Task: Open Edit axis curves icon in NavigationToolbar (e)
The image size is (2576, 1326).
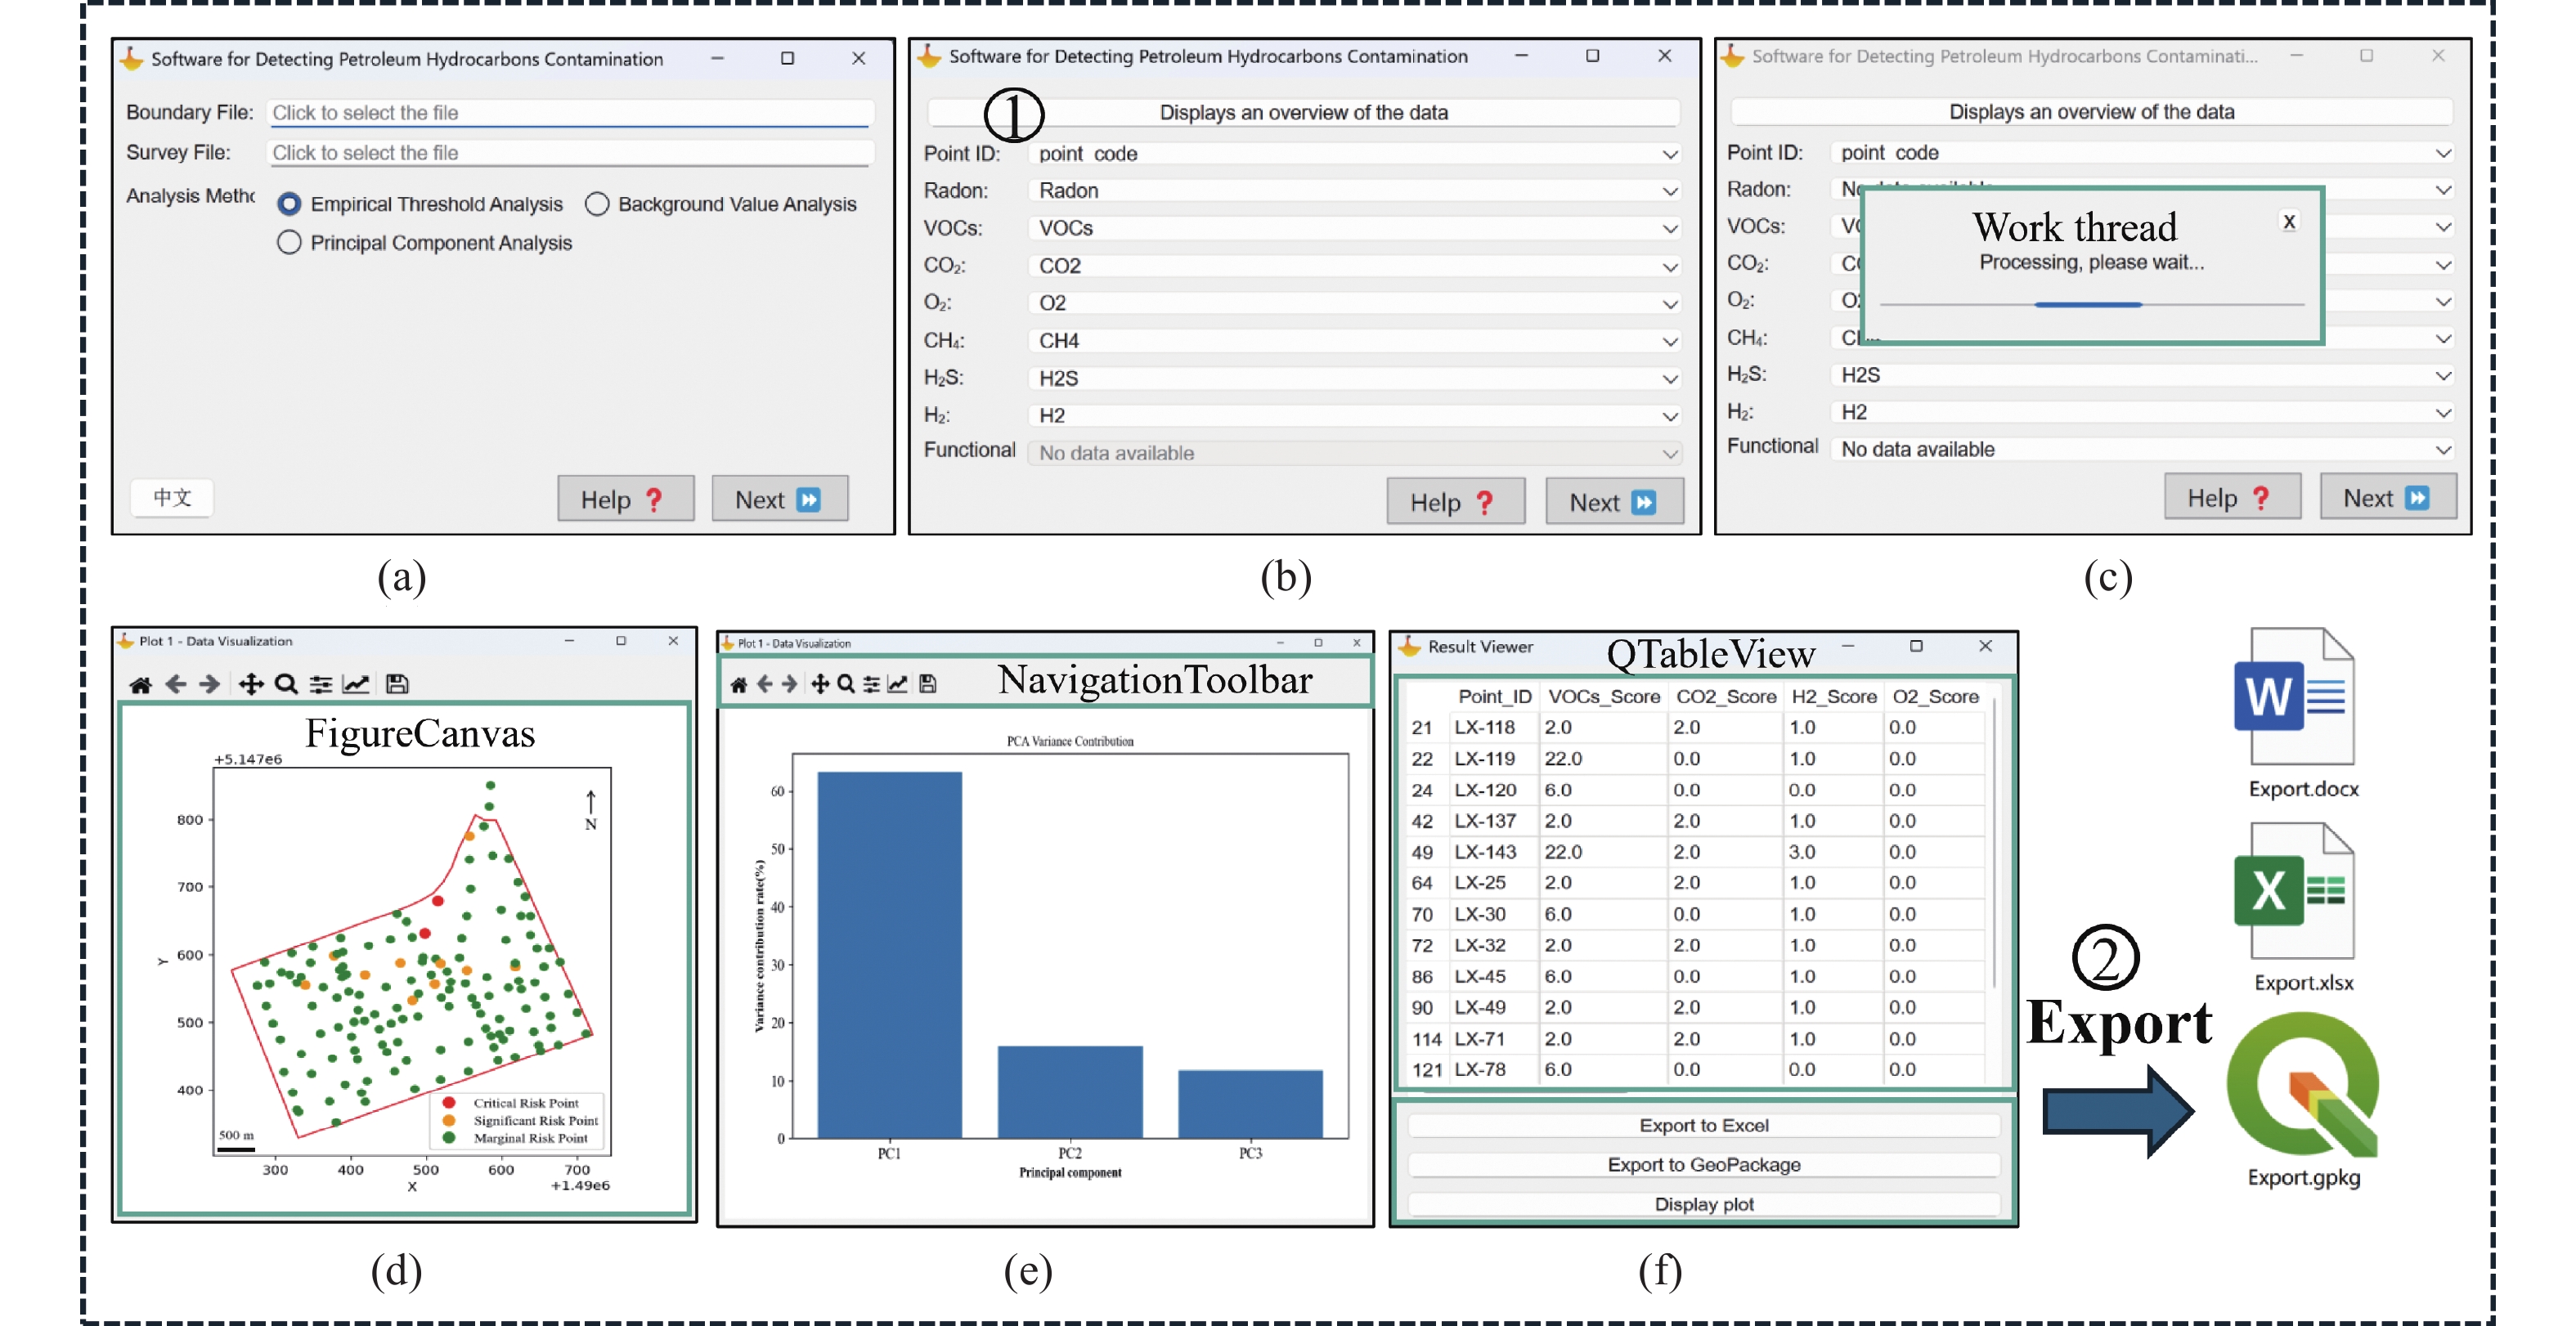Action: click(x=898, y=684)
